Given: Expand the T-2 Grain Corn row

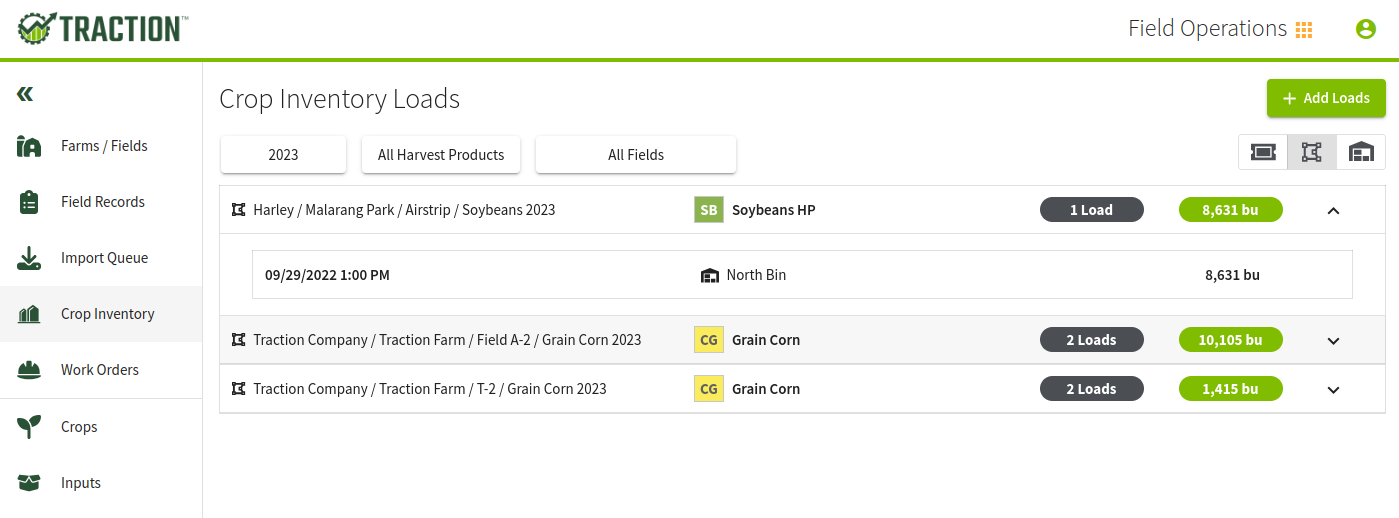Looking at the screenshot, I should point(1333,389).
